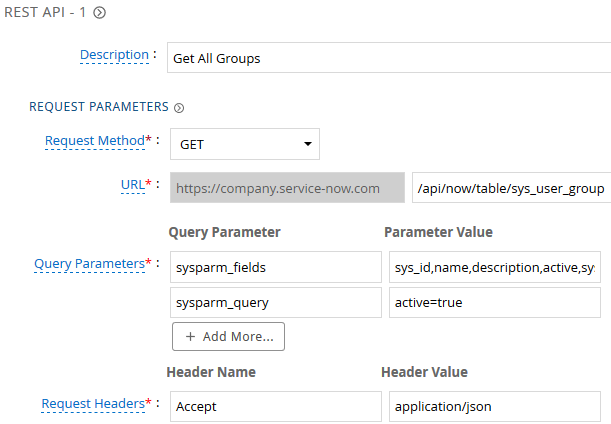Click the disabled base URL field
Viewport: 611px width, 424px height.
point(287,188)
